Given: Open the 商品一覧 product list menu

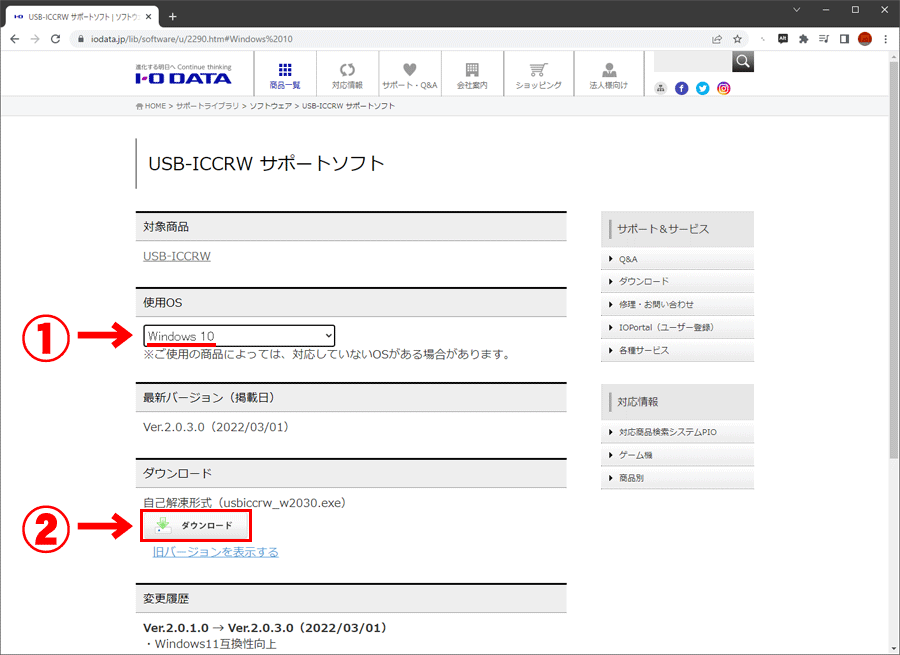Looking at the screenshot, I should pyautogui.click(x=285, y=76).
